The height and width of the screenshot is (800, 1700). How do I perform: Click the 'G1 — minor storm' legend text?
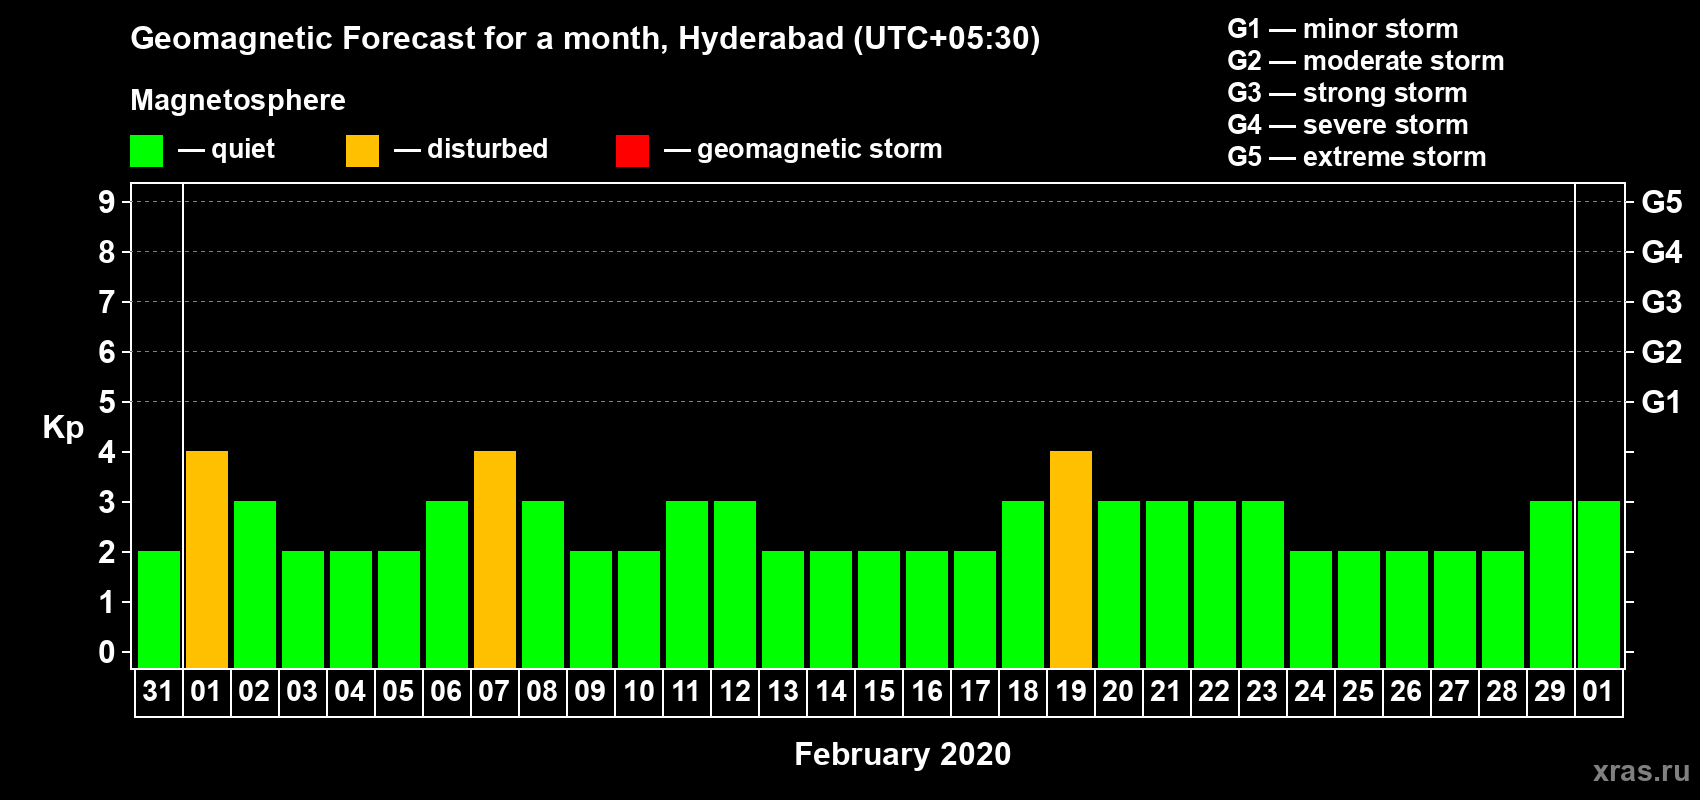point(1343,29)
